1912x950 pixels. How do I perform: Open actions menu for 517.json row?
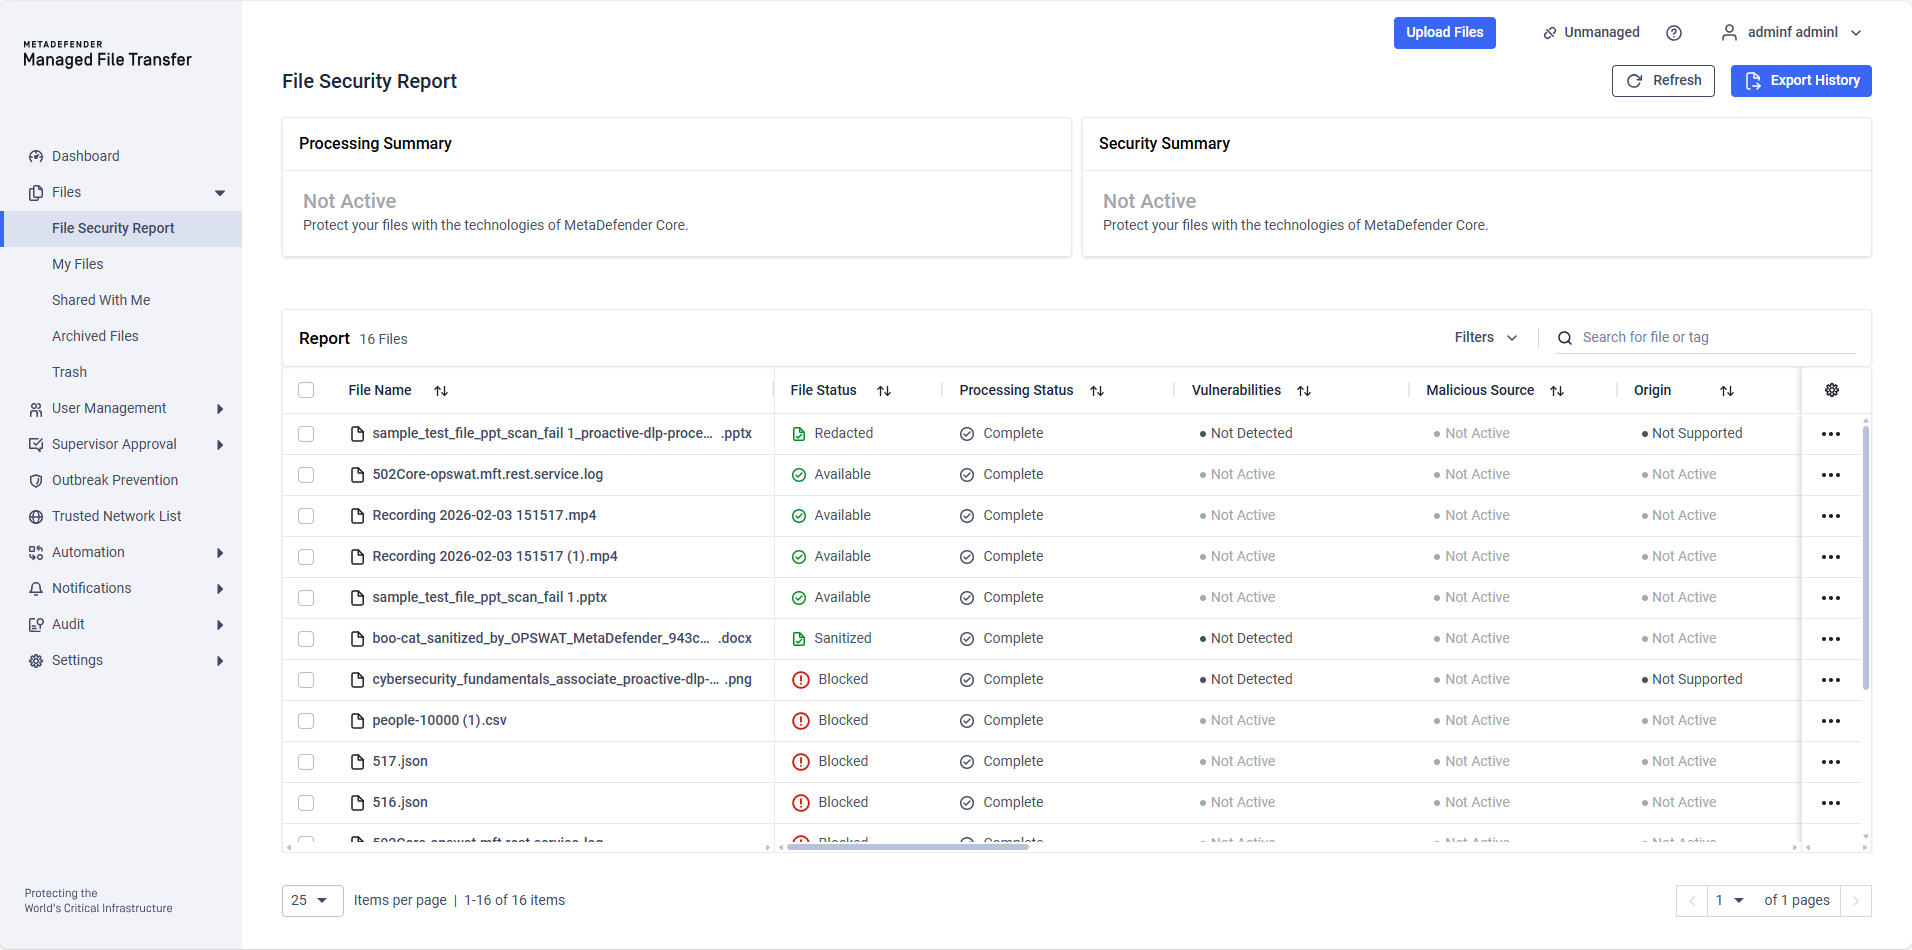(x=1830, y=762)
